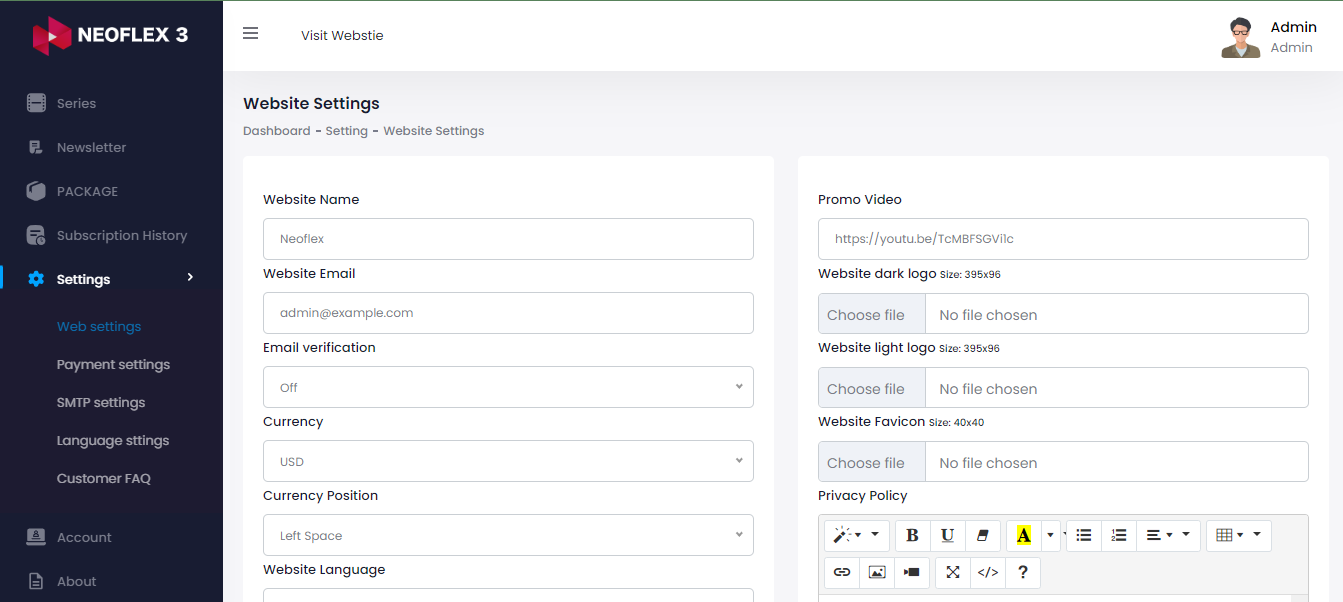This screenshot has height=602, width=1343.
Task: Open the code view with the </> icon
Action: tap(988, 572)
